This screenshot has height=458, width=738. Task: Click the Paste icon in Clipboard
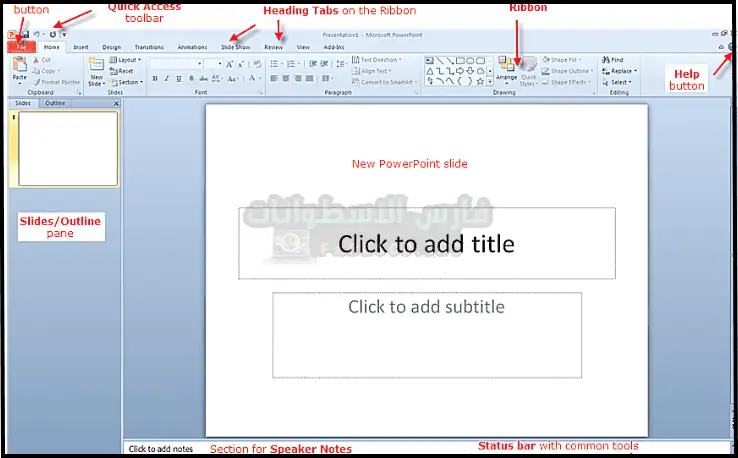19,68
